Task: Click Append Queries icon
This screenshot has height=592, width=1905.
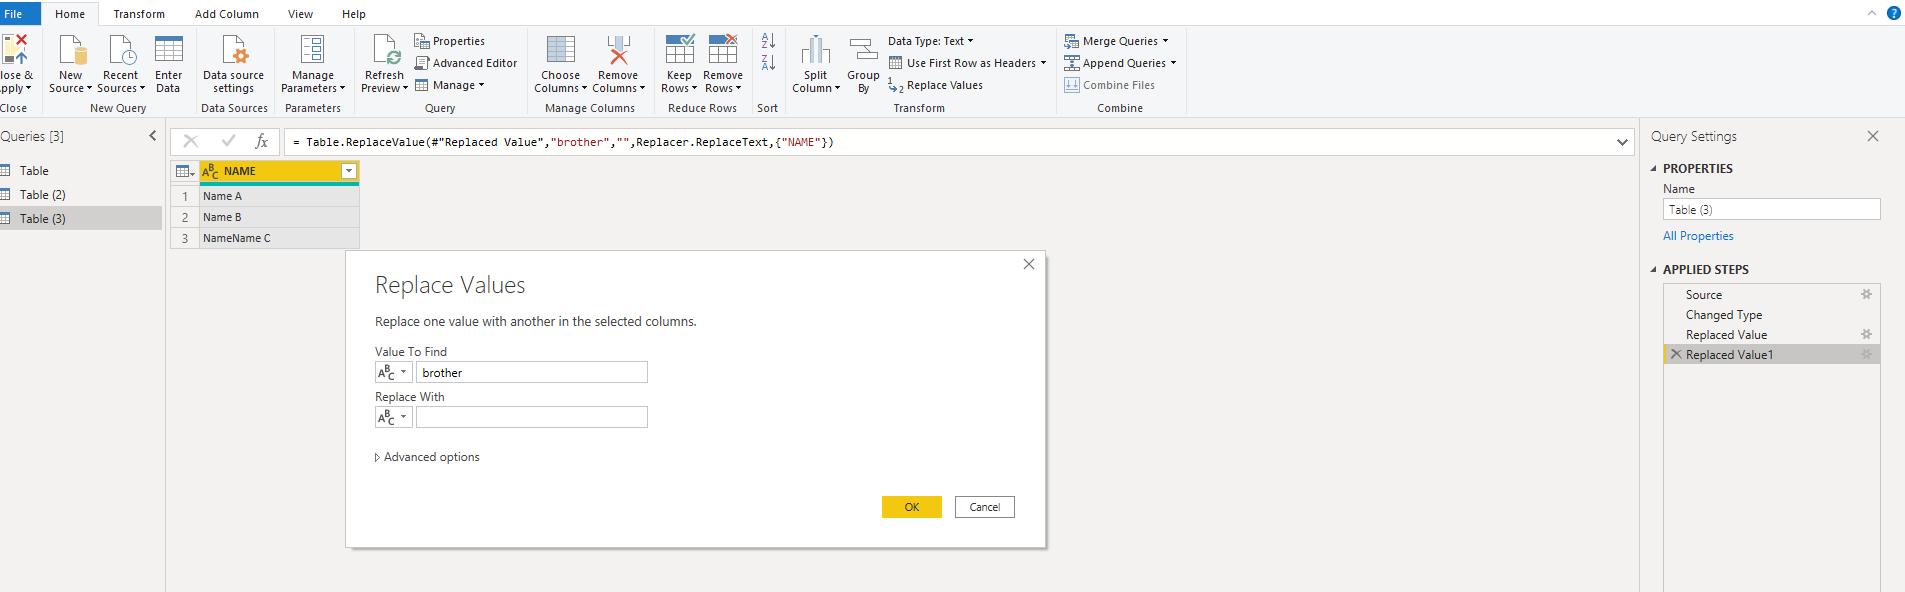Action: coord(1071,63)
